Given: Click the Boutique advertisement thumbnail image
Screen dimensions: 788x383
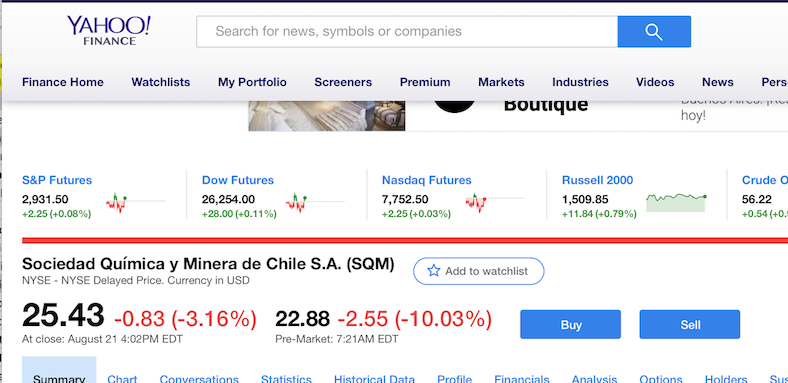Looking at the screenshot, I should point(327,116).
